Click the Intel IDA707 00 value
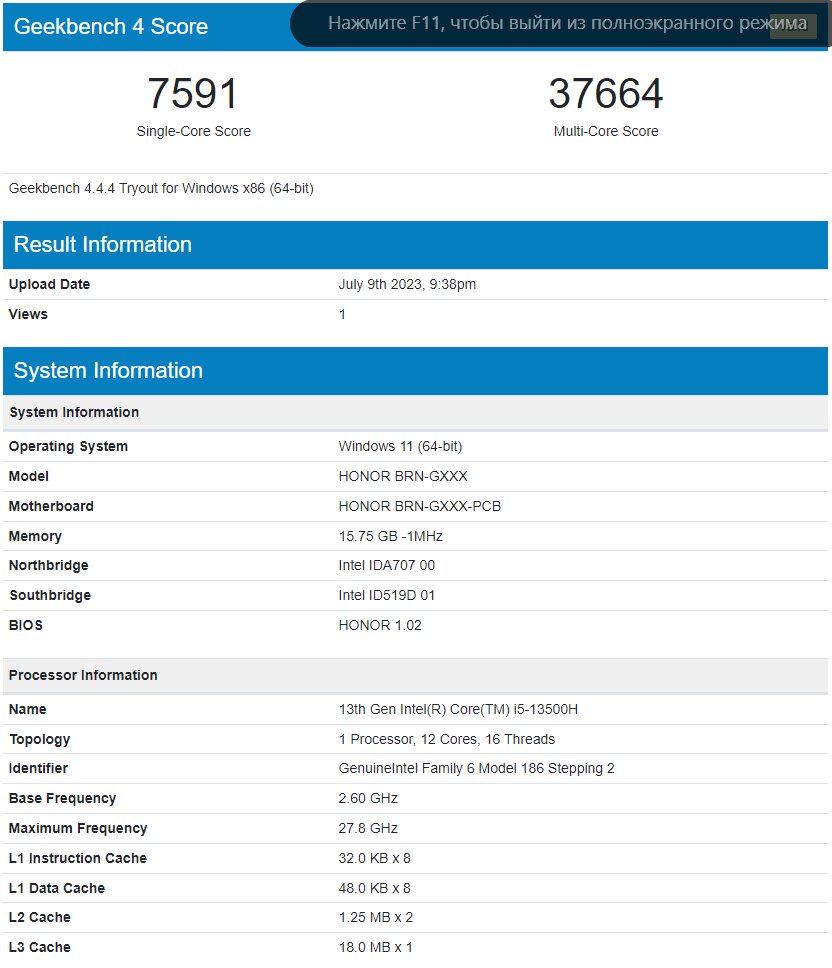Image resolution: width=832 pixels, height=968 pixels. (x=386, y=565)
